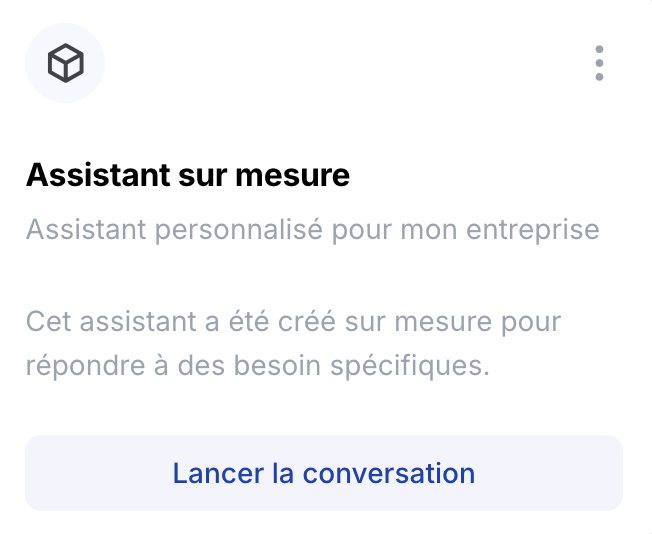Open the three-dot options menu
The height and width of the screenshot is (534, 652).
tap(599, 63)
